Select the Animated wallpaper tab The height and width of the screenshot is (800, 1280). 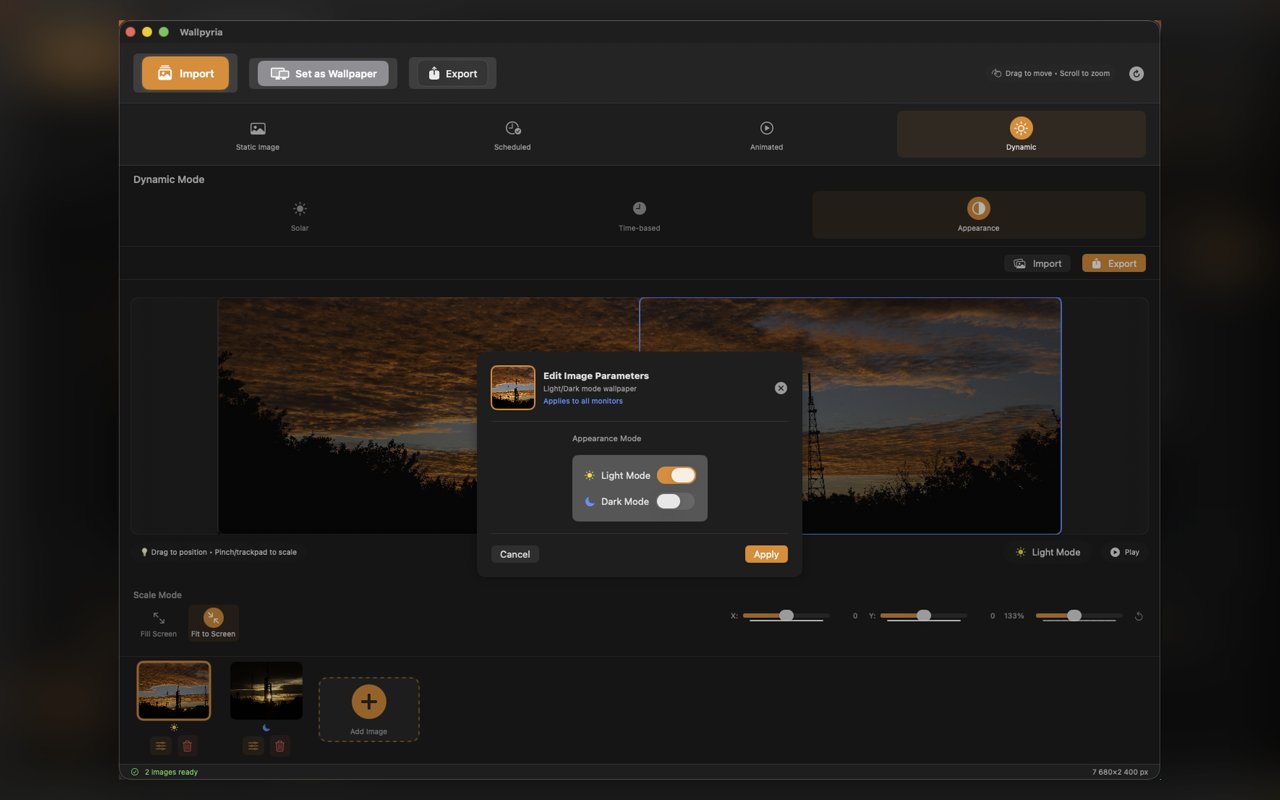(x=767, y=135)
